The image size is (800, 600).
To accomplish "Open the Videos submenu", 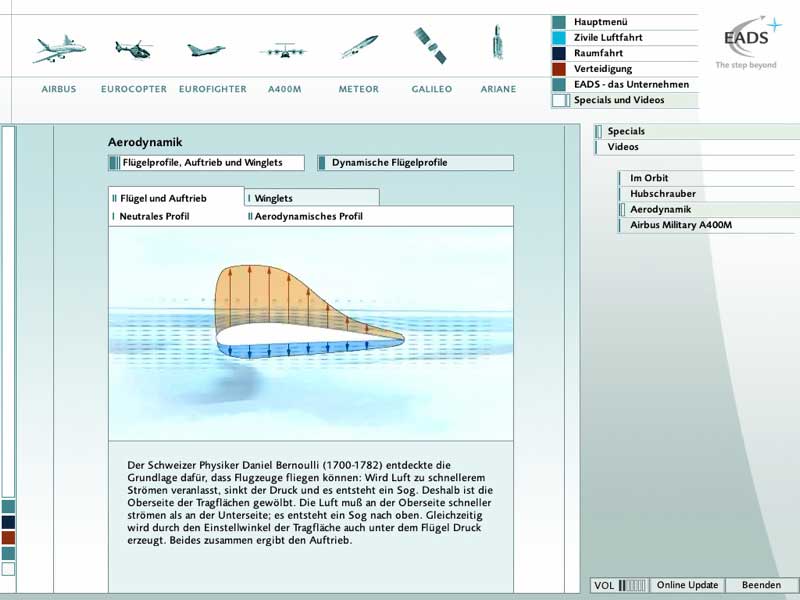I will tap(697, 147).
